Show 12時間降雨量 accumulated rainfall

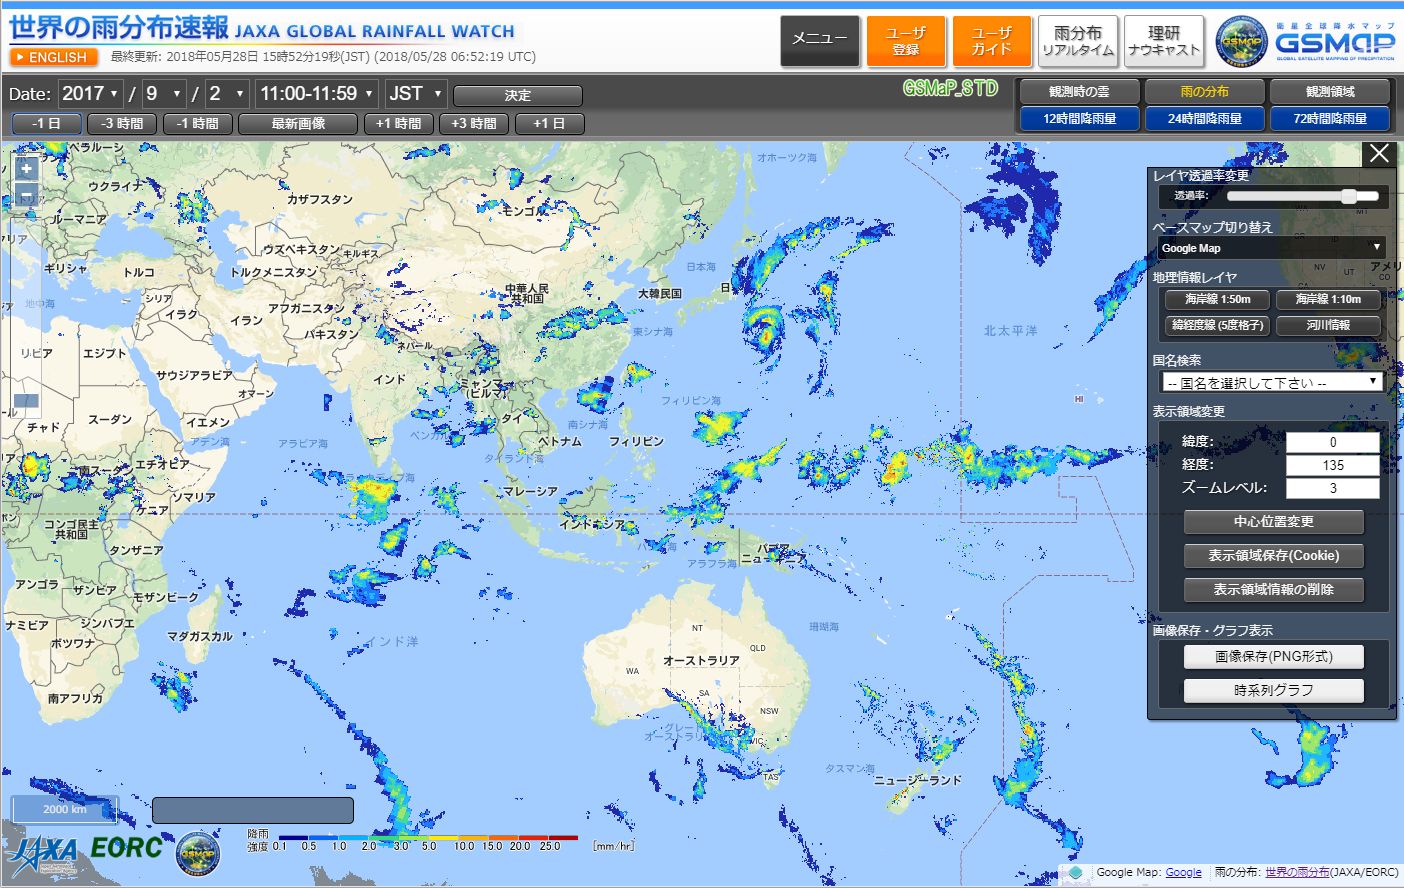tap(1079, 119)
